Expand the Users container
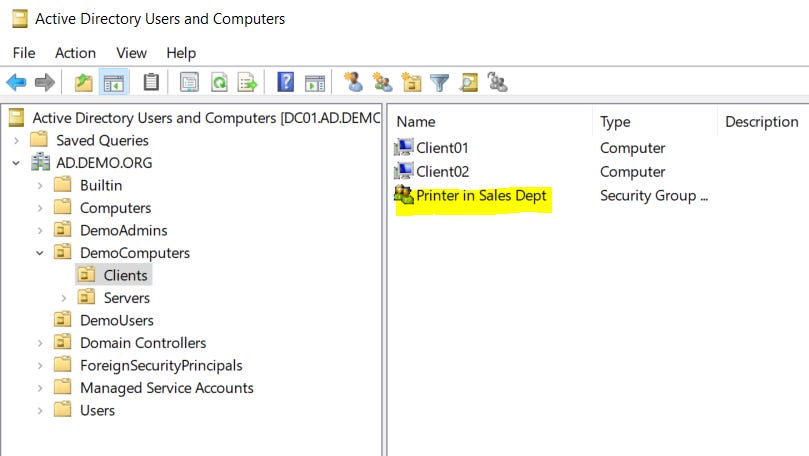This screenshot has width=809, height=456. pos(40,411)
